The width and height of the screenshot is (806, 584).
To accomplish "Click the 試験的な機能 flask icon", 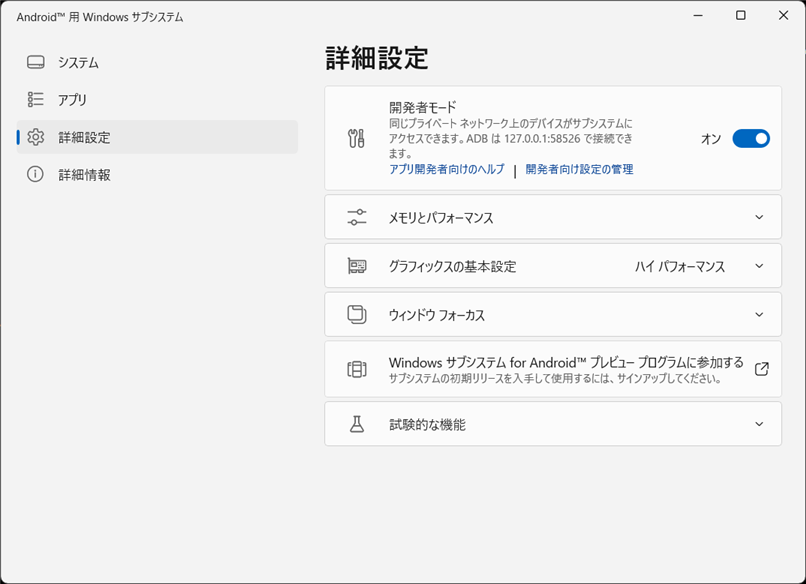I will tap(357, 424).
